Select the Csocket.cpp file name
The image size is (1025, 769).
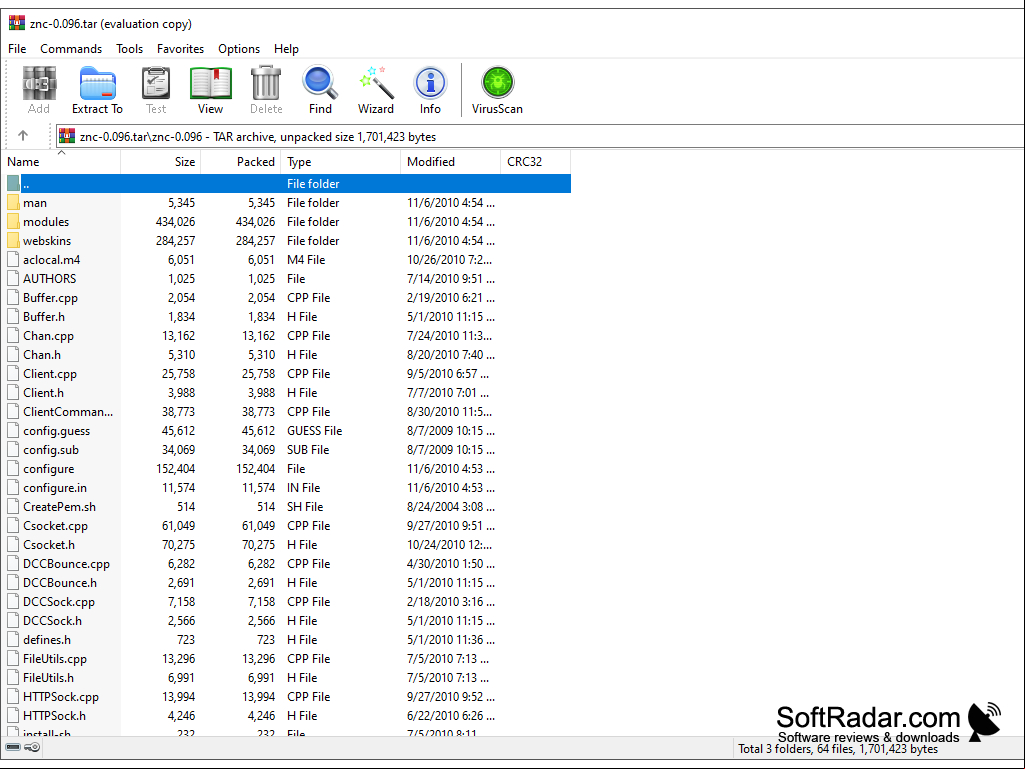click(x=55, y=526)
